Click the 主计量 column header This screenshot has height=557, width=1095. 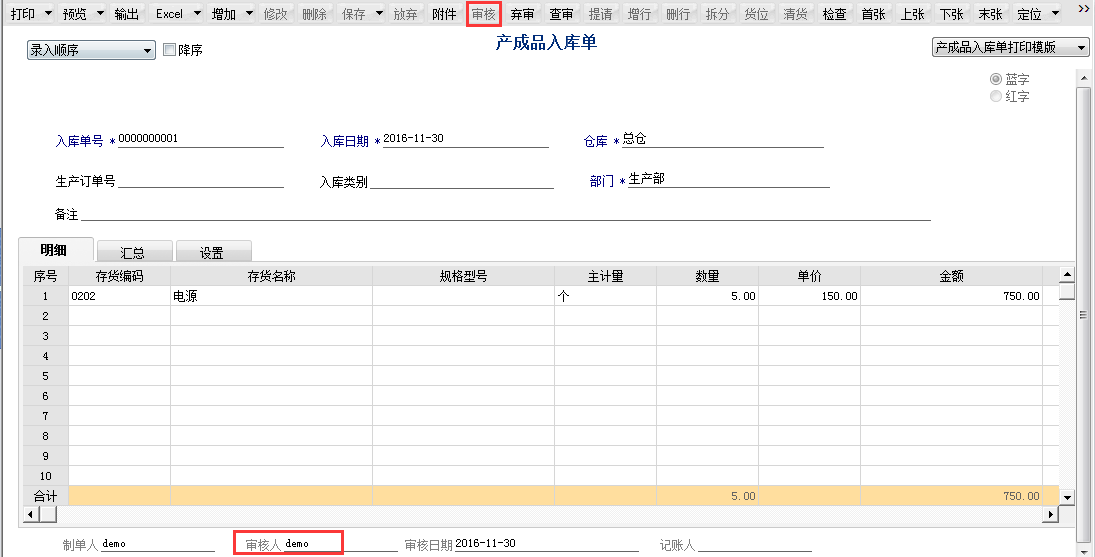[605, 276]
